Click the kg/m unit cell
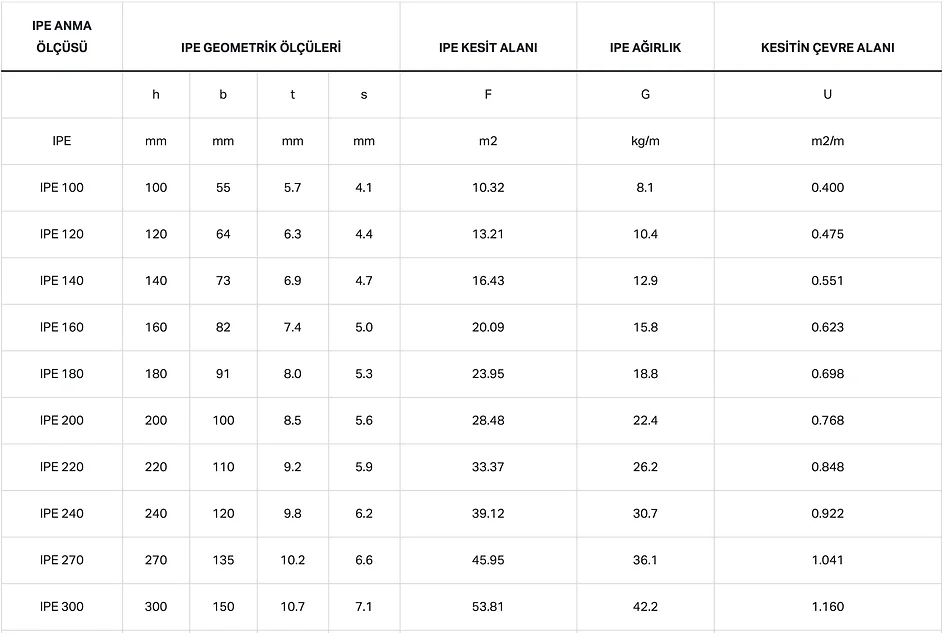This screenshot has width=943, height=633. click(645, 141)
